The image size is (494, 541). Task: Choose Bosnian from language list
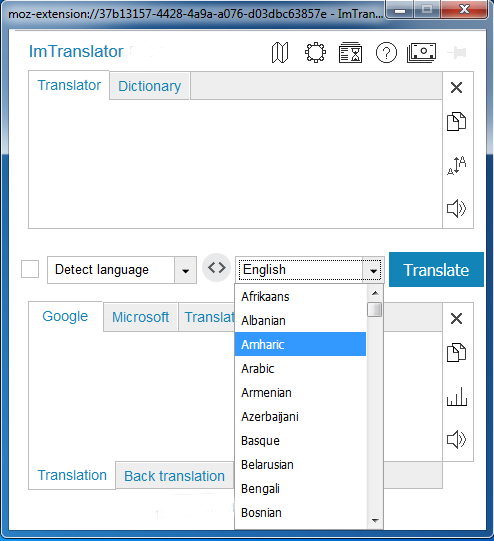pyautogui.click(x=300, y=513)
